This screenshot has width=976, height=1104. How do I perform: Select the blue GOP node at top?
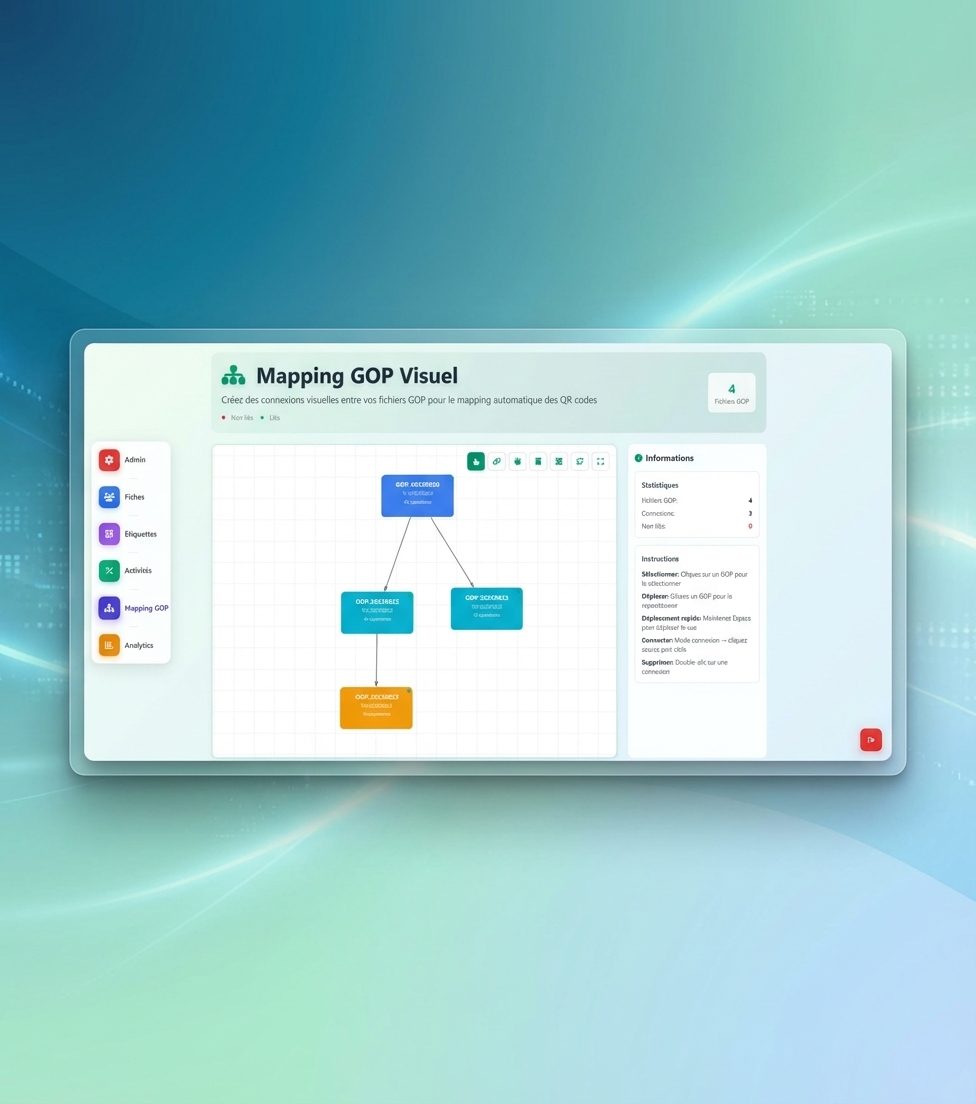pos(417,496)
